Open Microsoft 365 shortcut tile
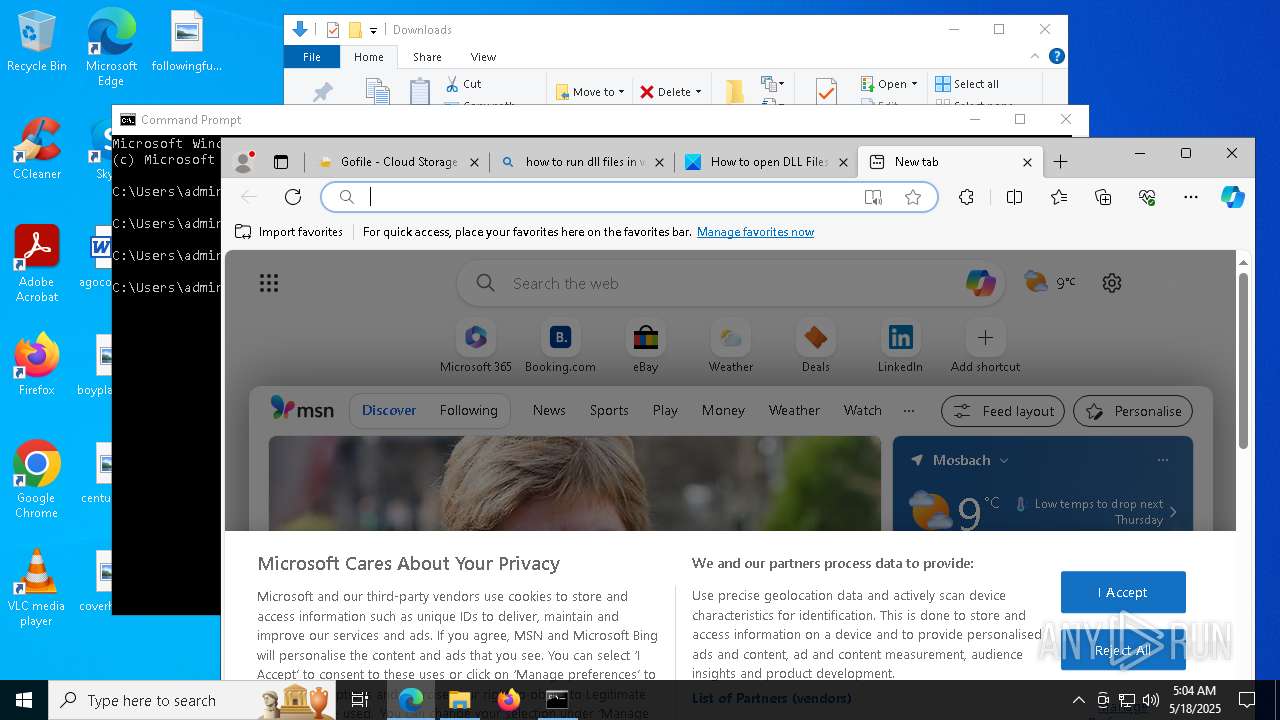This screenshot has width=1280, height=720. click(x=476, y=347)
